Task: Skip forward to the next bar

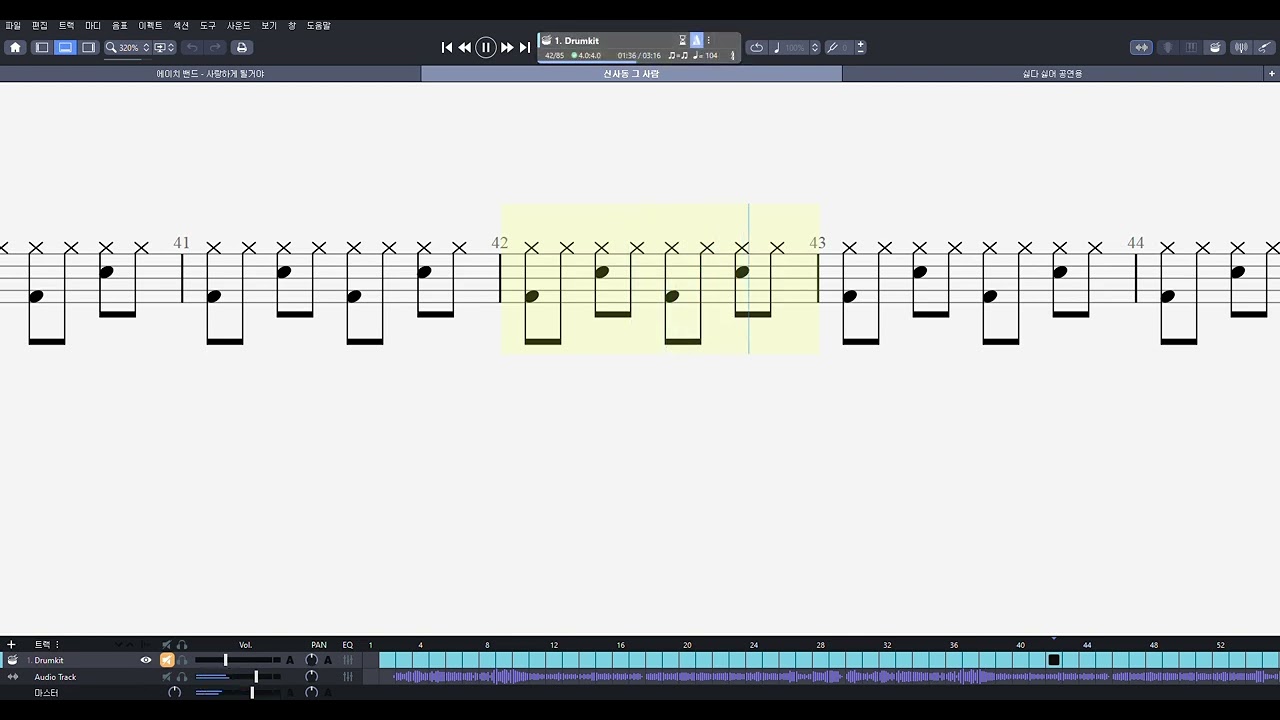Action: 507,47
